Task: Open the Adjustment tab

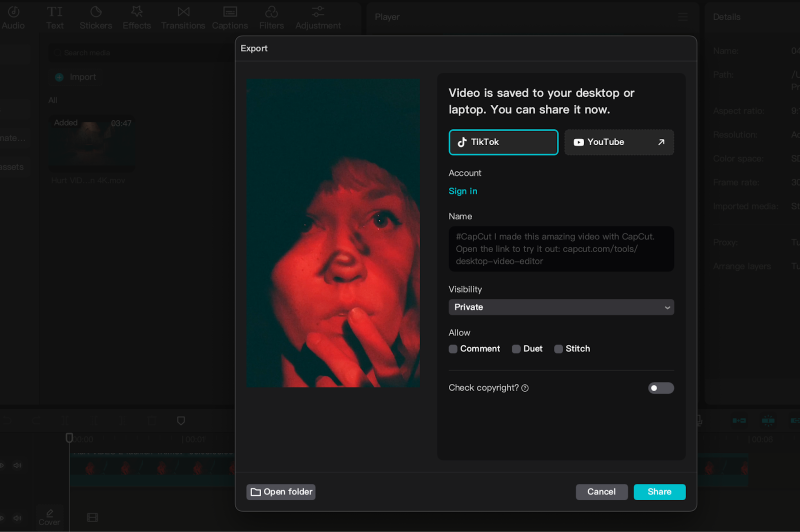Action: [x=318, y=17]
